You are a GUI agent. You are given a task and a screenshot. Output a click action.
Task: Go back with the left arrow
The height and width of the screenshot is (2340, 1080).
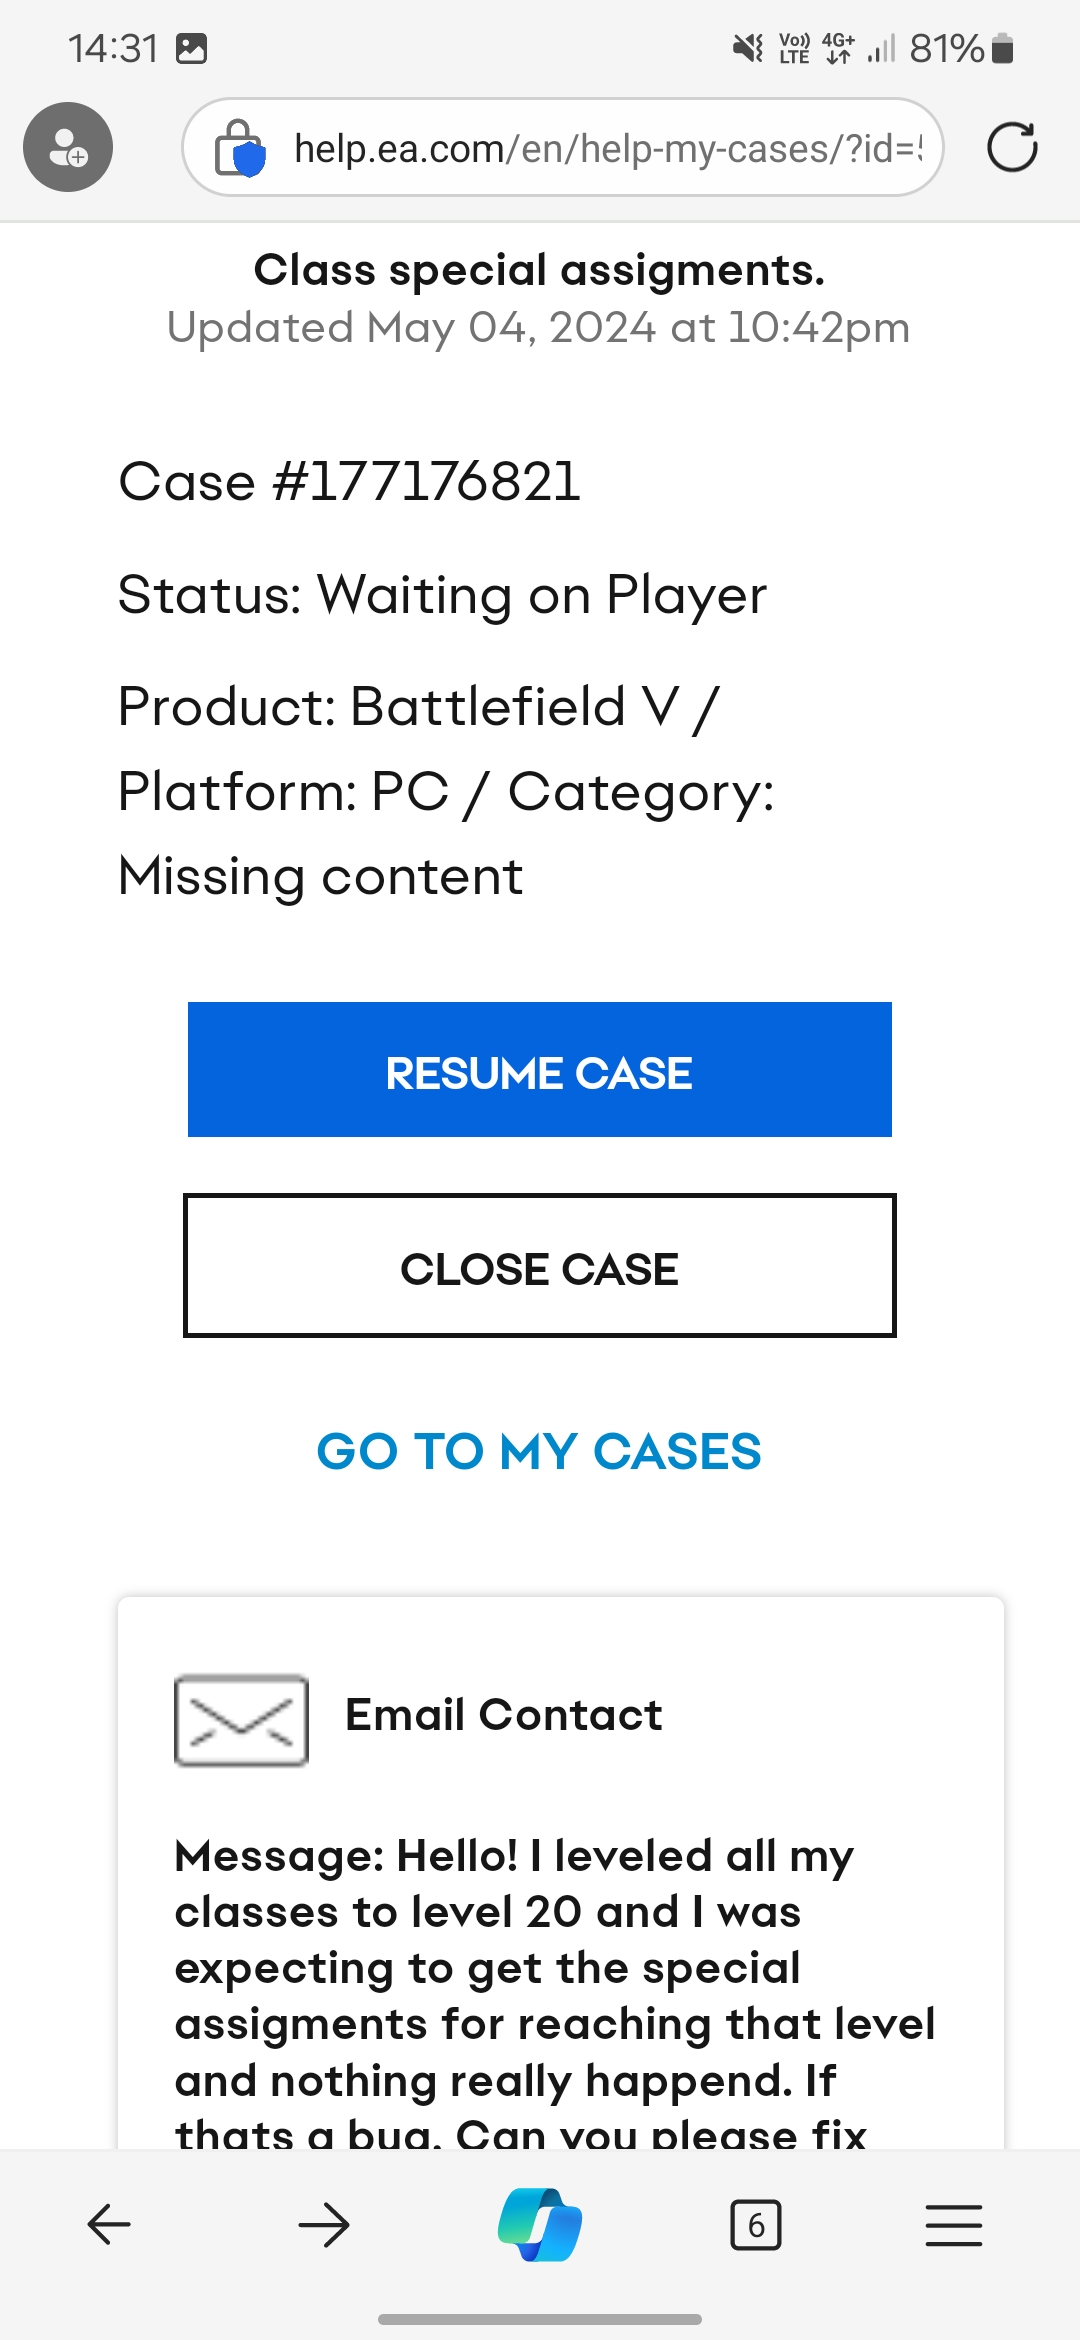[x=109, y=2225]
